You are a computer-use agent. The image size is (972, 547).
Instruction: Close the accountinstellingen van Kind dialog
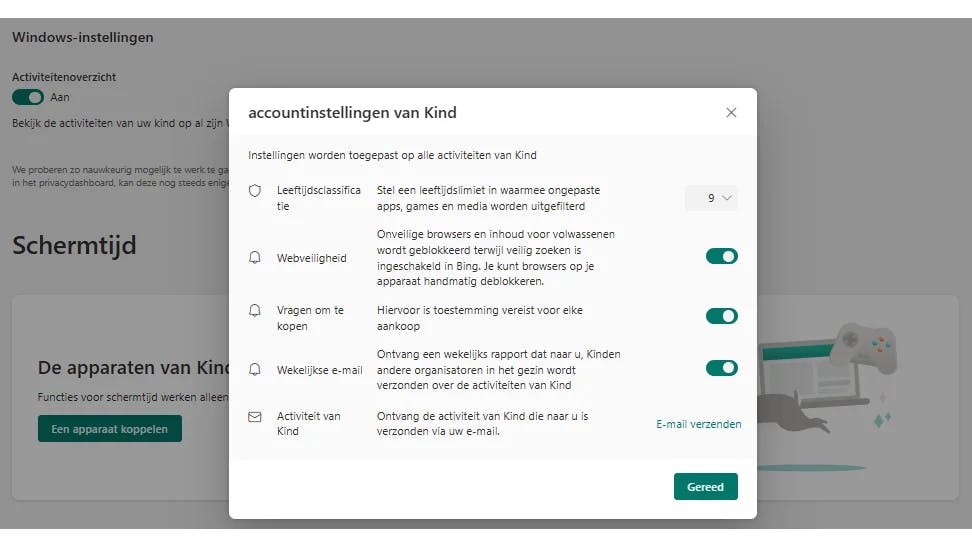[731, 113]
